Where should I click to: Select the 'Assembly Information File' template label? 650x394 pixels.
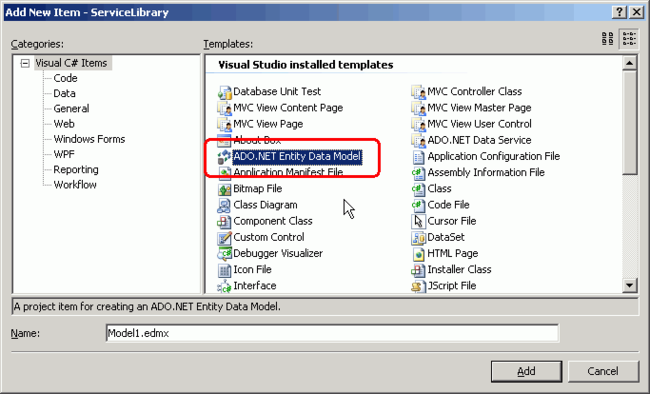point(486,173)
